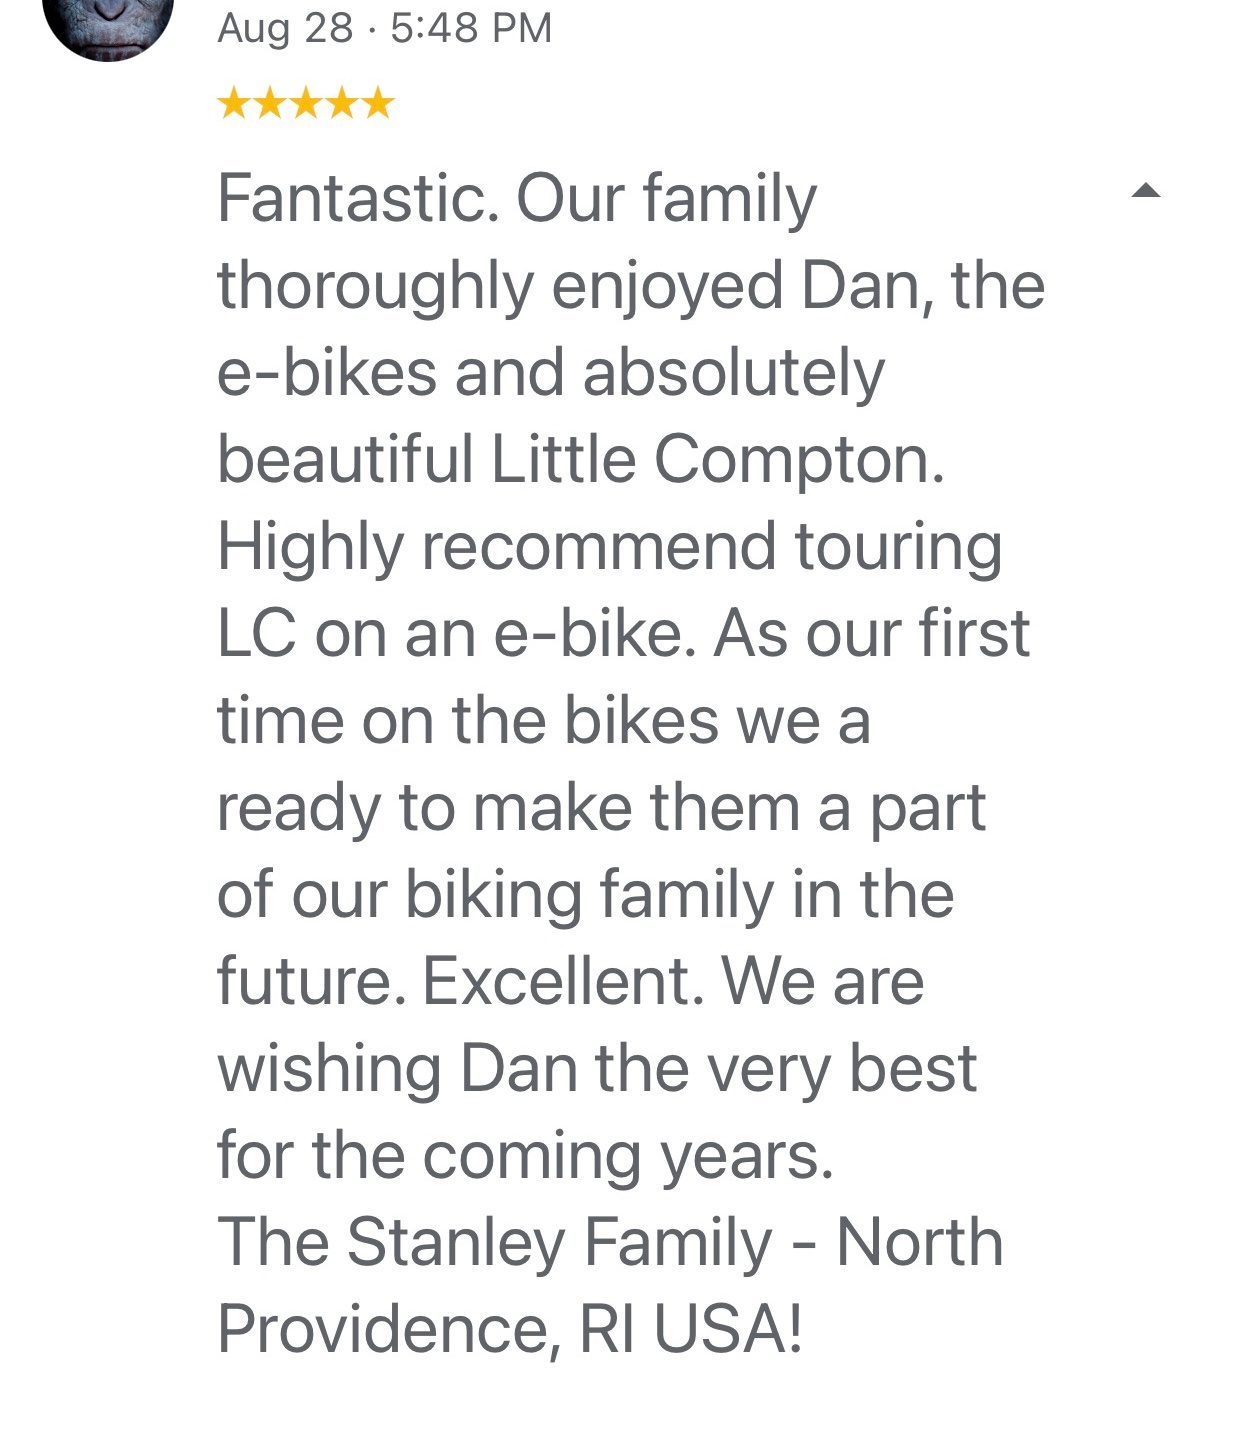Screen dimensions: 1242x1435
Task: Click the Aug 28 5:48 PM timestamp
Action: tap(384, 28)
